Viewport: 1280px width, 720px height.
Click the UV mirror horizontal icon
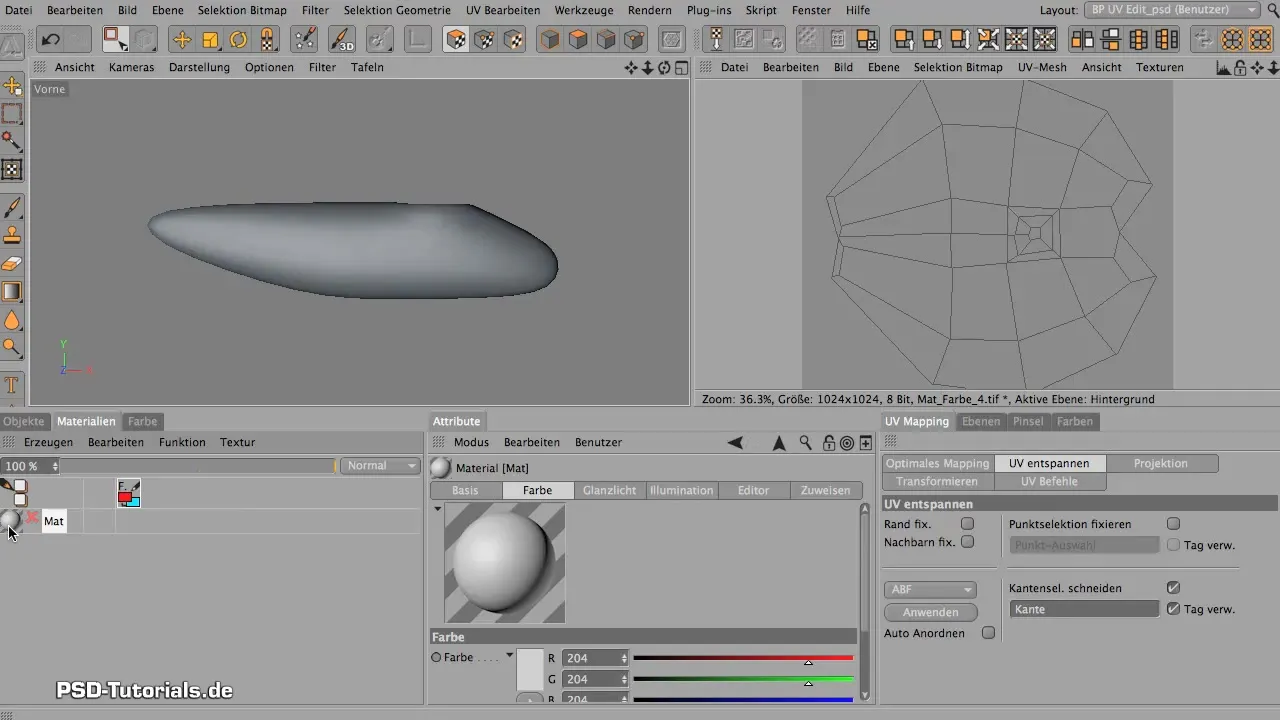click(1081, 40)
